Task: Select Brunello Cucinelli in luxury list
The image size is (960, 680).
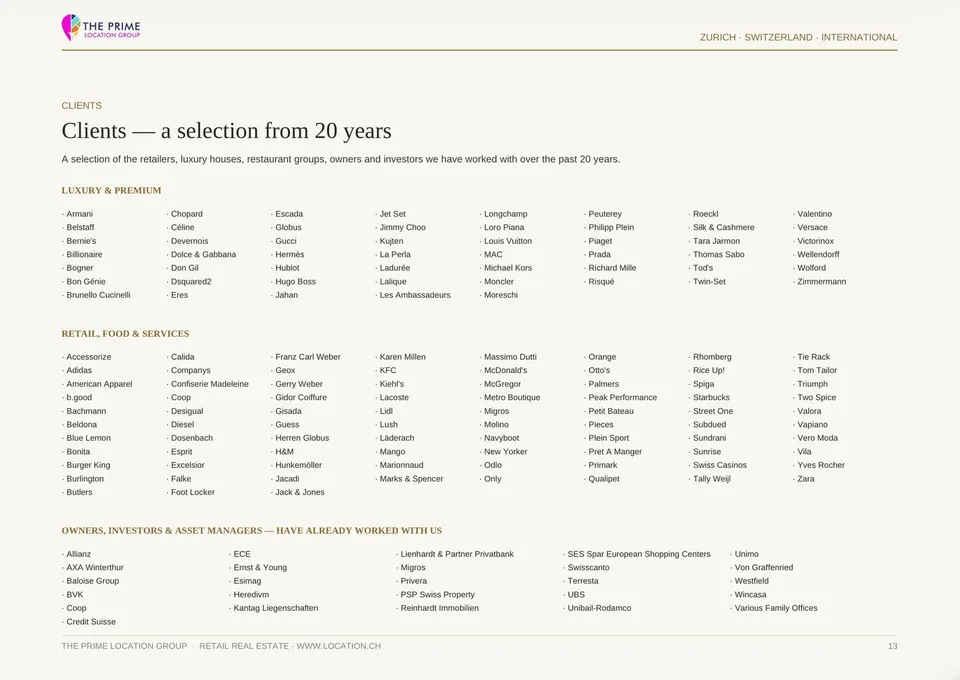Action: (x=98, y=295)
